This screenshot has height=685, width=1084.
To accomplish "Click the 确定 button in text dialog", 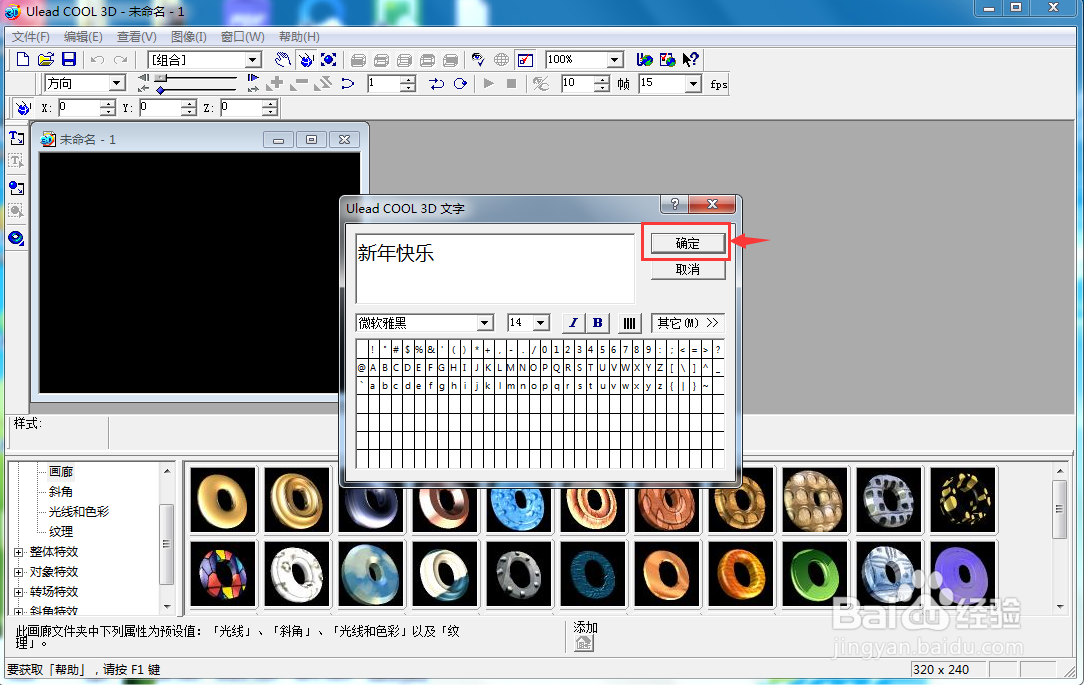I will click(x=687, y=243).
